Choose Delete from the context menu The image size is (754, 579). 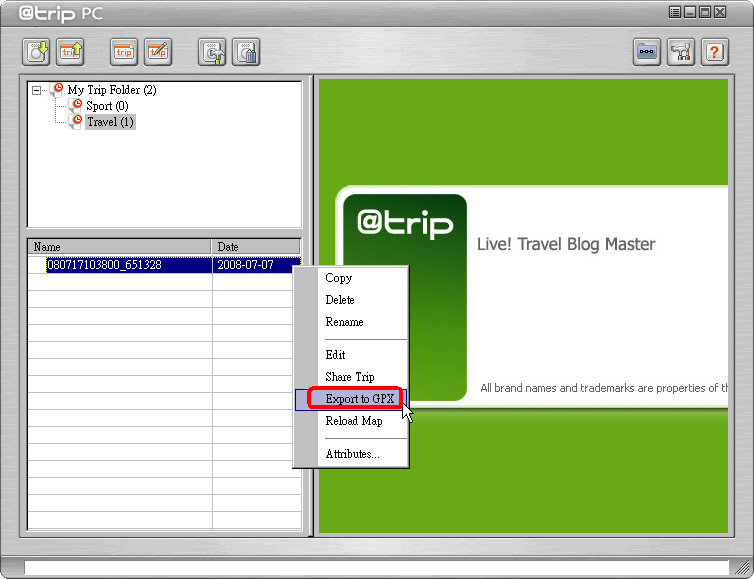[x=351, y=300]
